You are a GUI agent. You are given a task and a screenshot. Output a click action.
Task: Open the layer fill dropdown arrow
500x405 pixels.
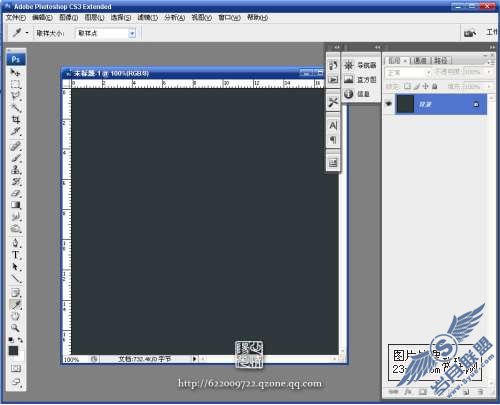click(x=489, y=86)
